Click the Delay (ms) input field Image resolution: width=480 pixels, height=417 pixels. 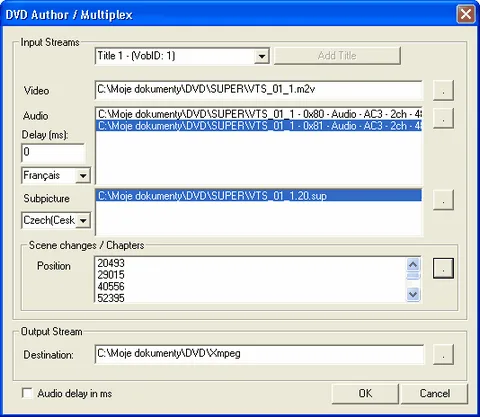click(x=53, y=153)
